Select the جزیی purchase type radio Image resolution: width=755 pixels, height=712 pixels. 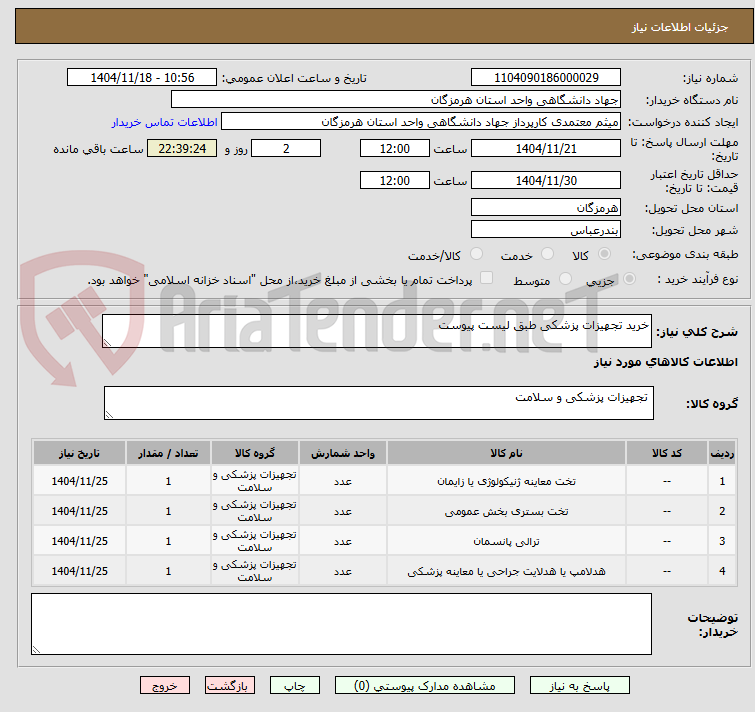click(x=629, y=279)
